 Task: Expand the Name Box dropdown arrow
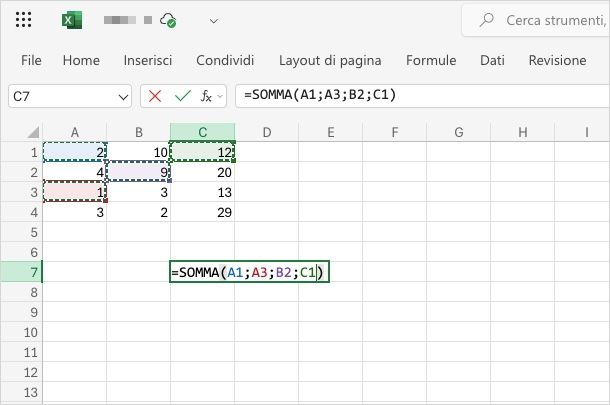123,96
